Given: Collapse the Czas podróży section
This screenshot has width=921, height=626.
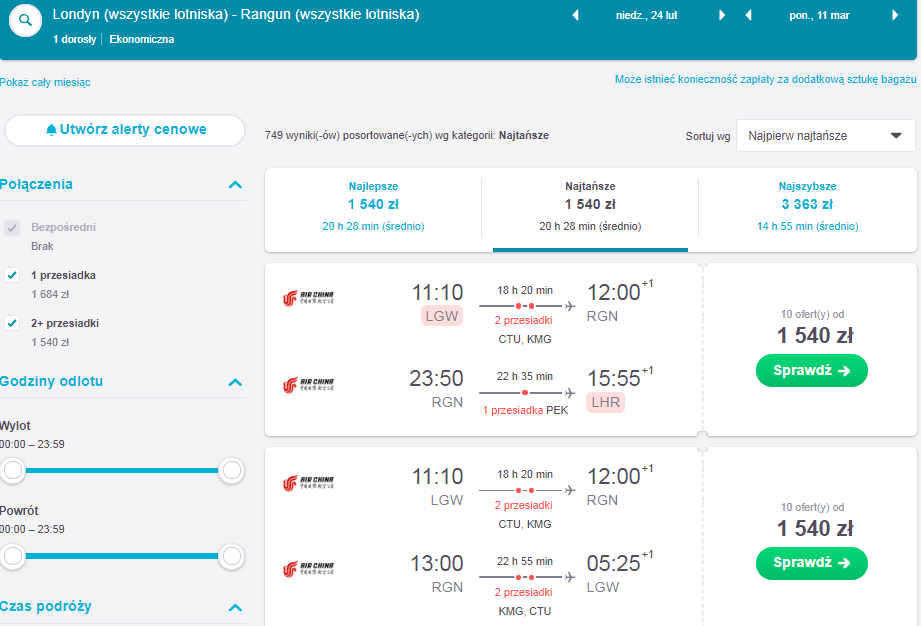Looking at the screenshot, I should point(235,607).
